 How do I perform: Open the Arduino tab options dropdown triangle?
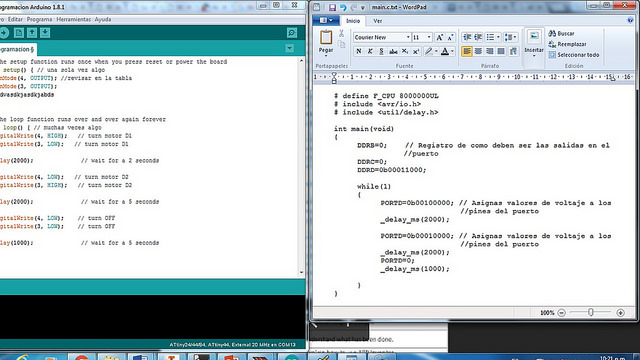(x=289, y=49)
